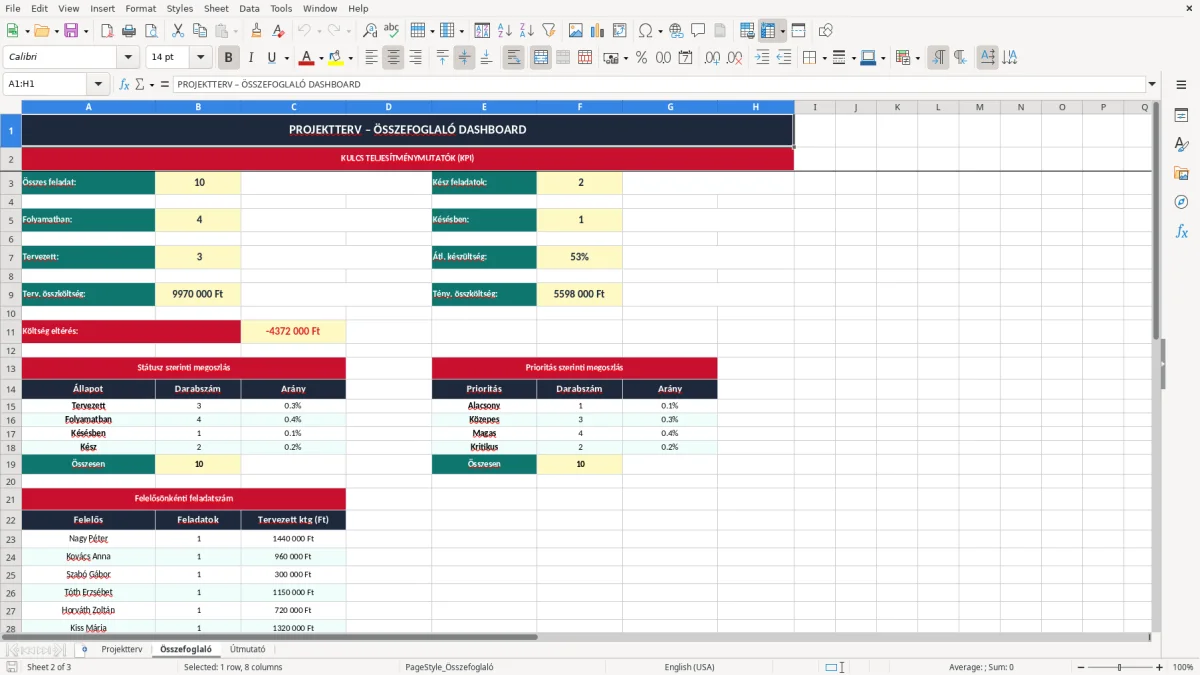Viewport: 1200px width, 675px height.
Task: Format cell as percent
Action: point(641,58)
